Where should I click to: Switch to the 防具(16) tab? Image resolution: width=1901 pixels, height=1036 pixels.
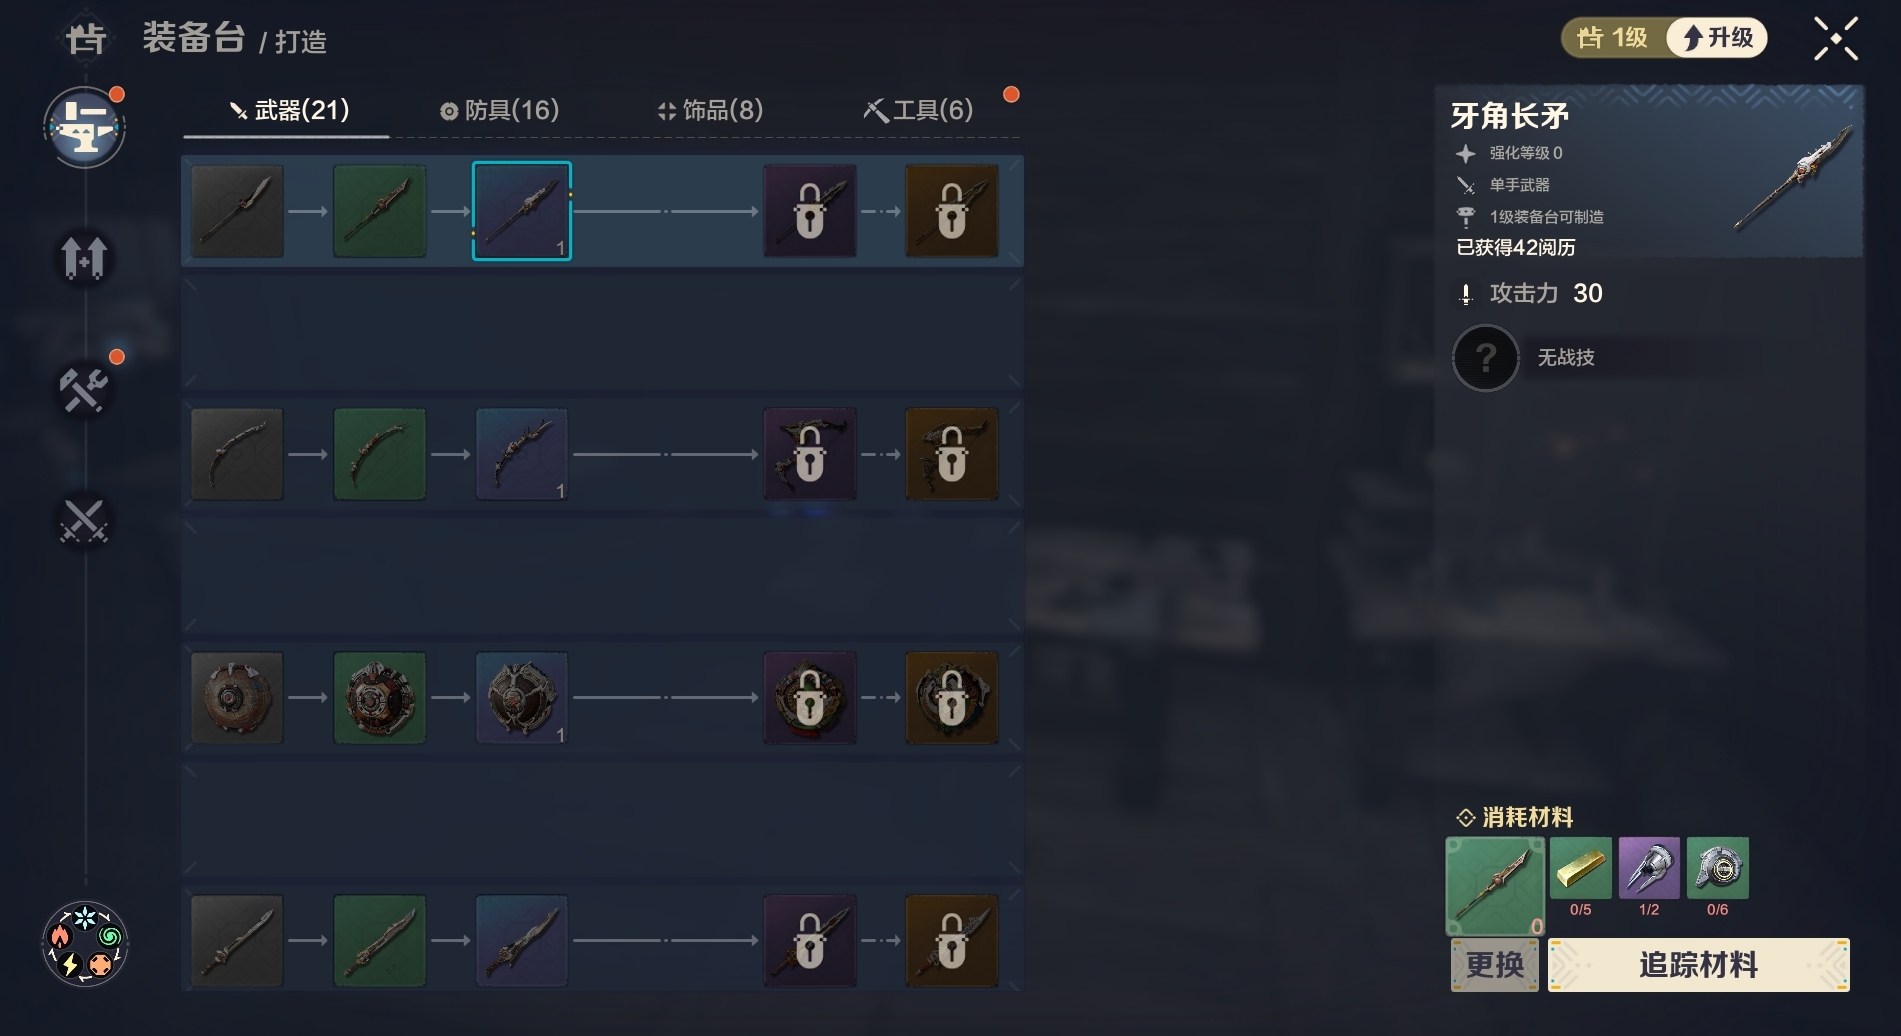(500, 110)
